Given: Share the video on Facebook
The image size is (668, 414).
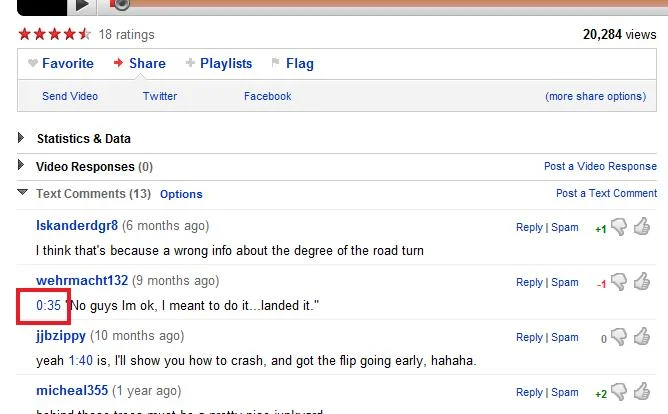Looking at the screenshot, I should point(267,96).
